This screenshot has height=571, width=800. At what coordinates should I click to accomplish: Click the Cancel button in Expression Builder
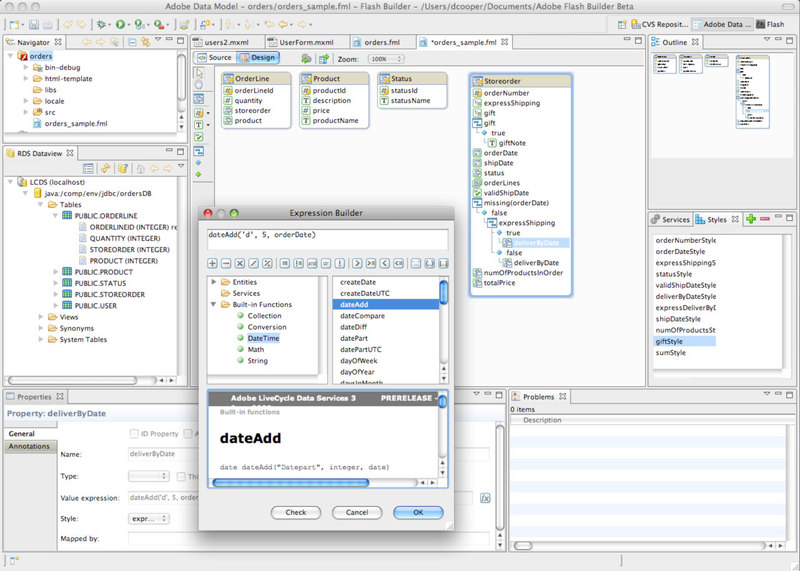(x=357, y=512)
